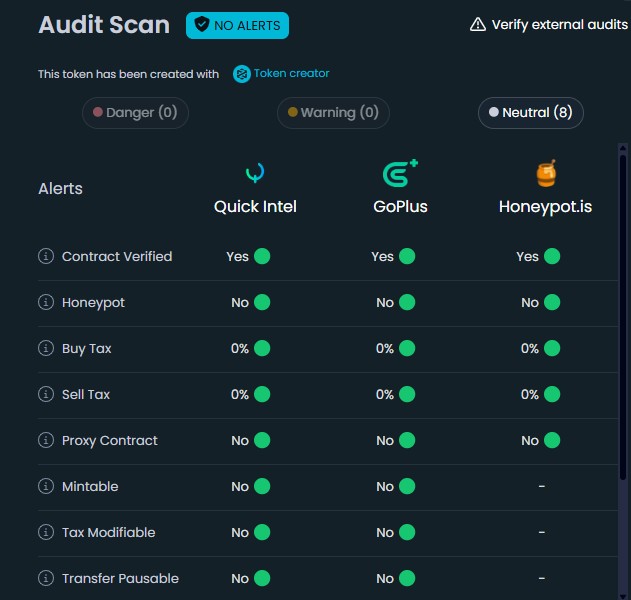The width and height of the screenshot is (631, 600).
Task: Click GoPlus 'No' for Transfer Pausable
Action: point(385,578)
